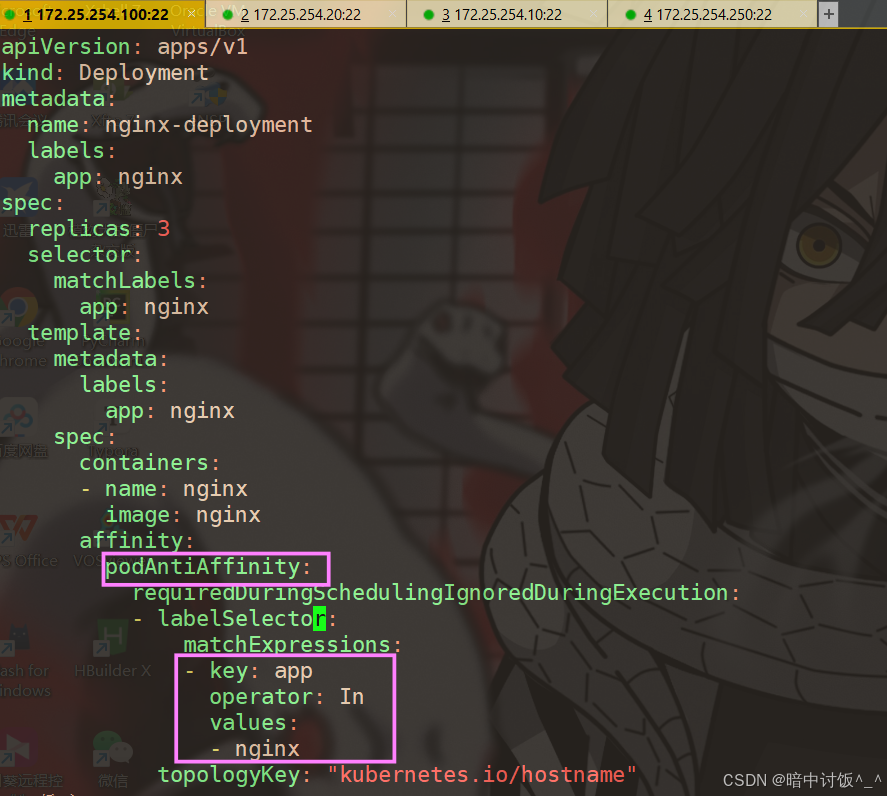This screenshot has width=887, height=796.
Task: Click the green status dot on tab 2
Action: (x=227, y=15)
